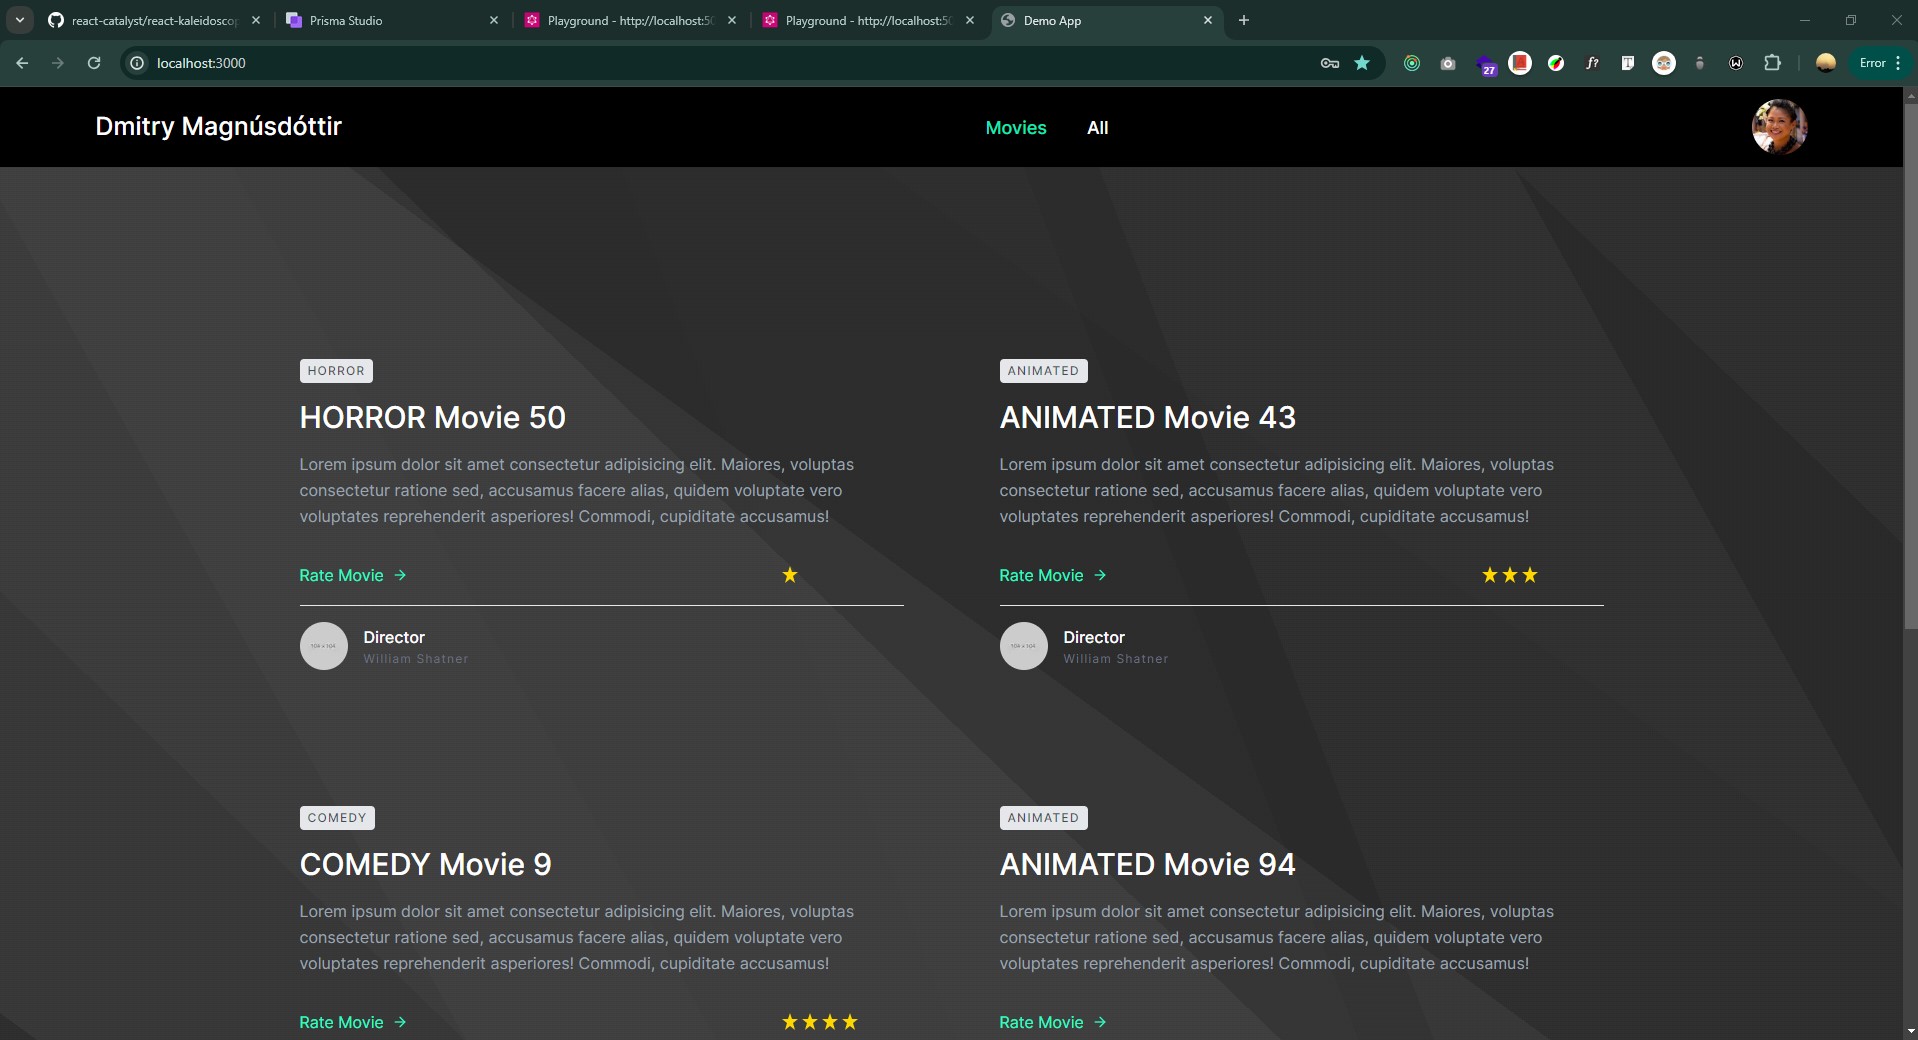This screenshot has height=1040, width=1918.
Task: Open the Chrome profile avatar
Action: (x=1826, y=63)
